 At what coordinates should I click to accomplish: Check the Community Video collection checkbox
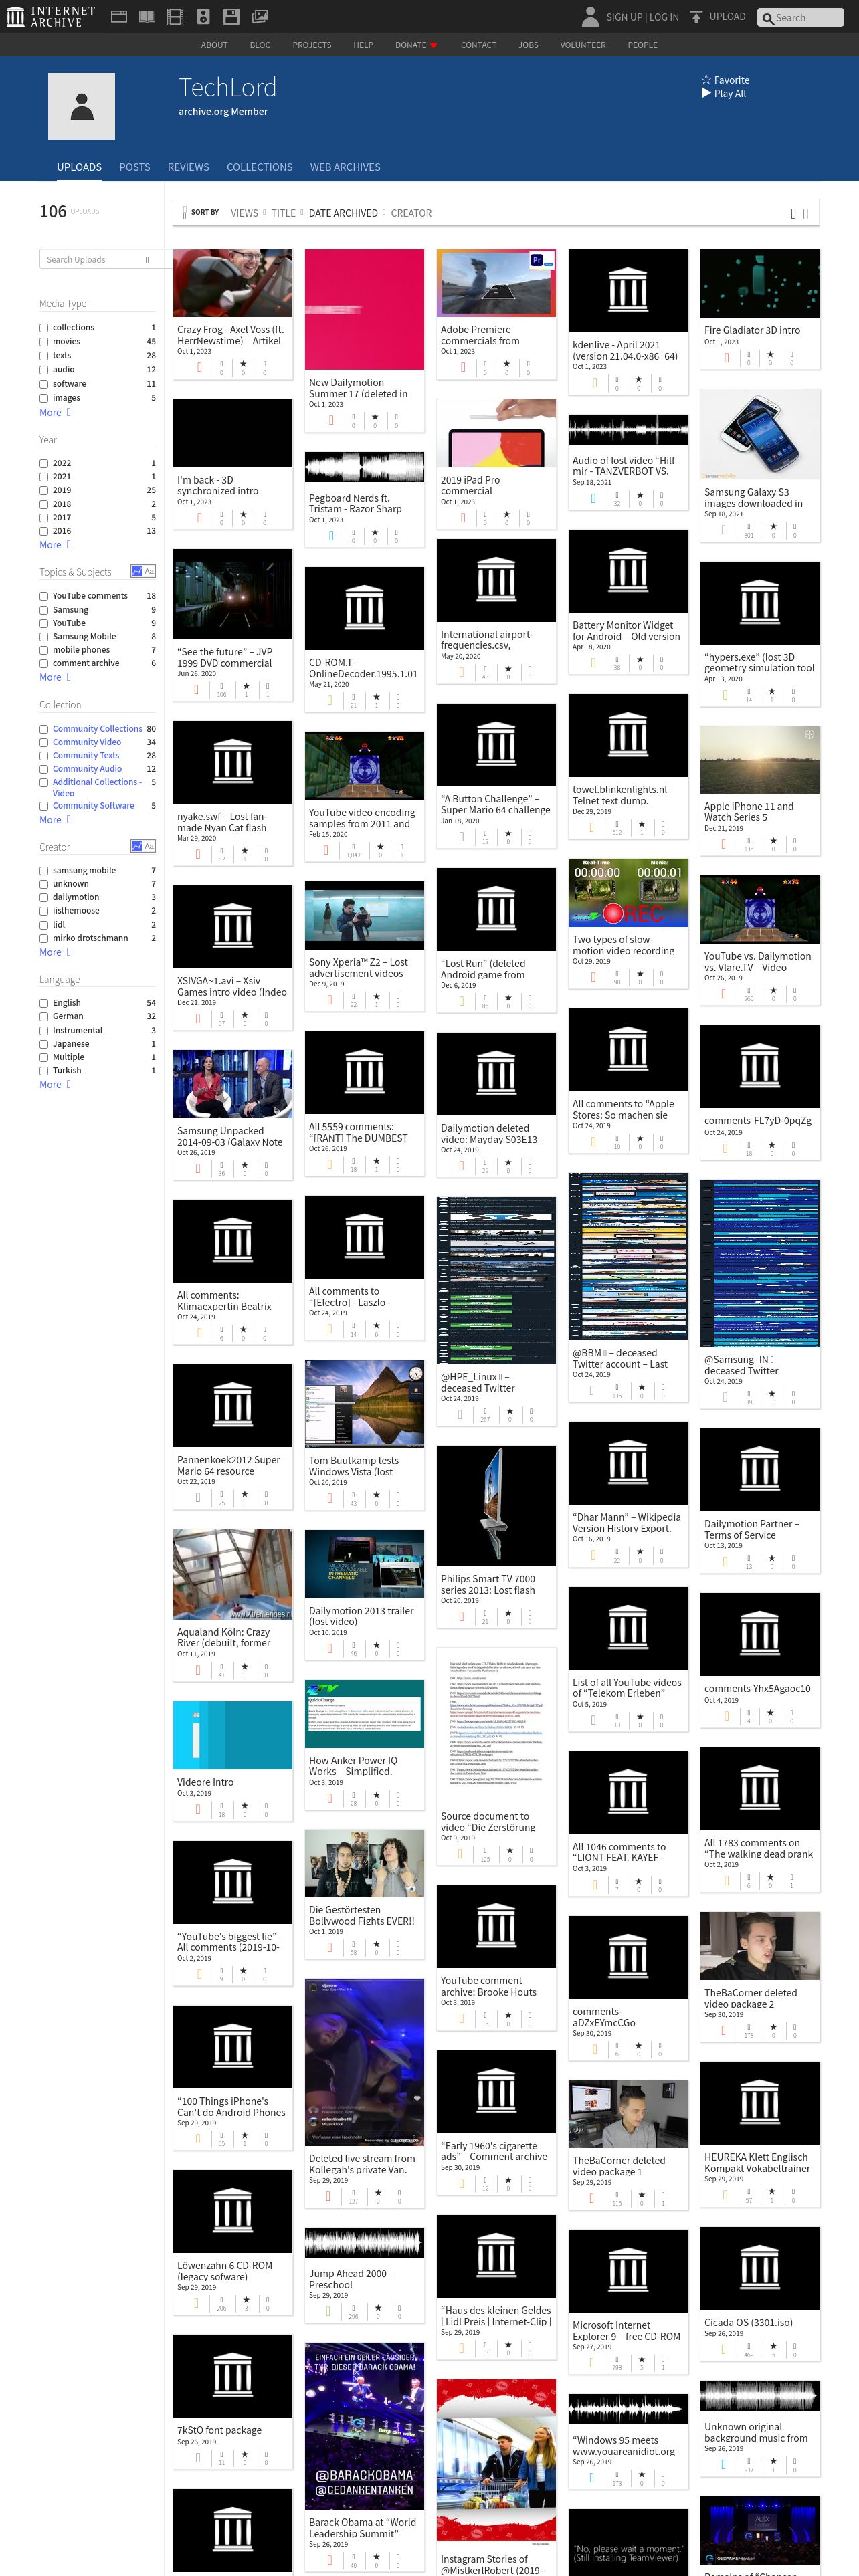[44, 743]
